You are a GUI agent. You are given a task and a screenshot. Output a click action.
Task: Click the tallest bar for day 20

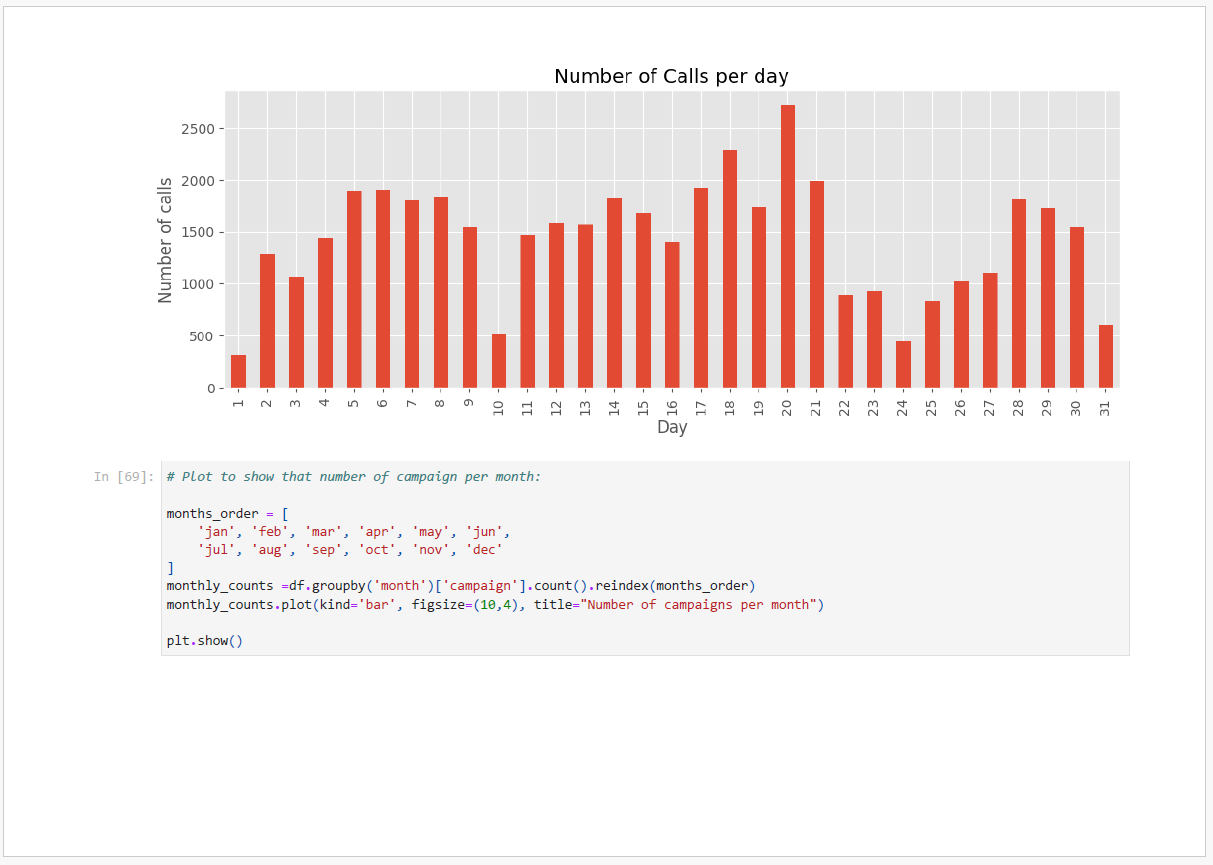click(x=787, y=246)
